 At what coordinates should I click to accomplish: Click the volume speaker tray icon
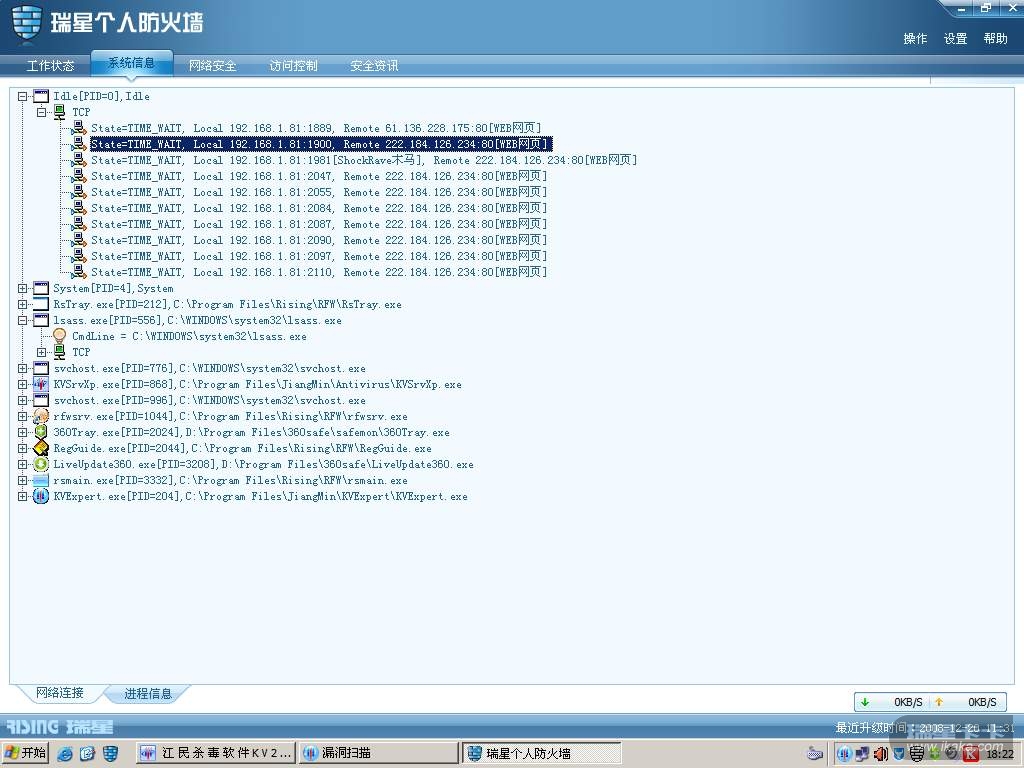[880, 754]
